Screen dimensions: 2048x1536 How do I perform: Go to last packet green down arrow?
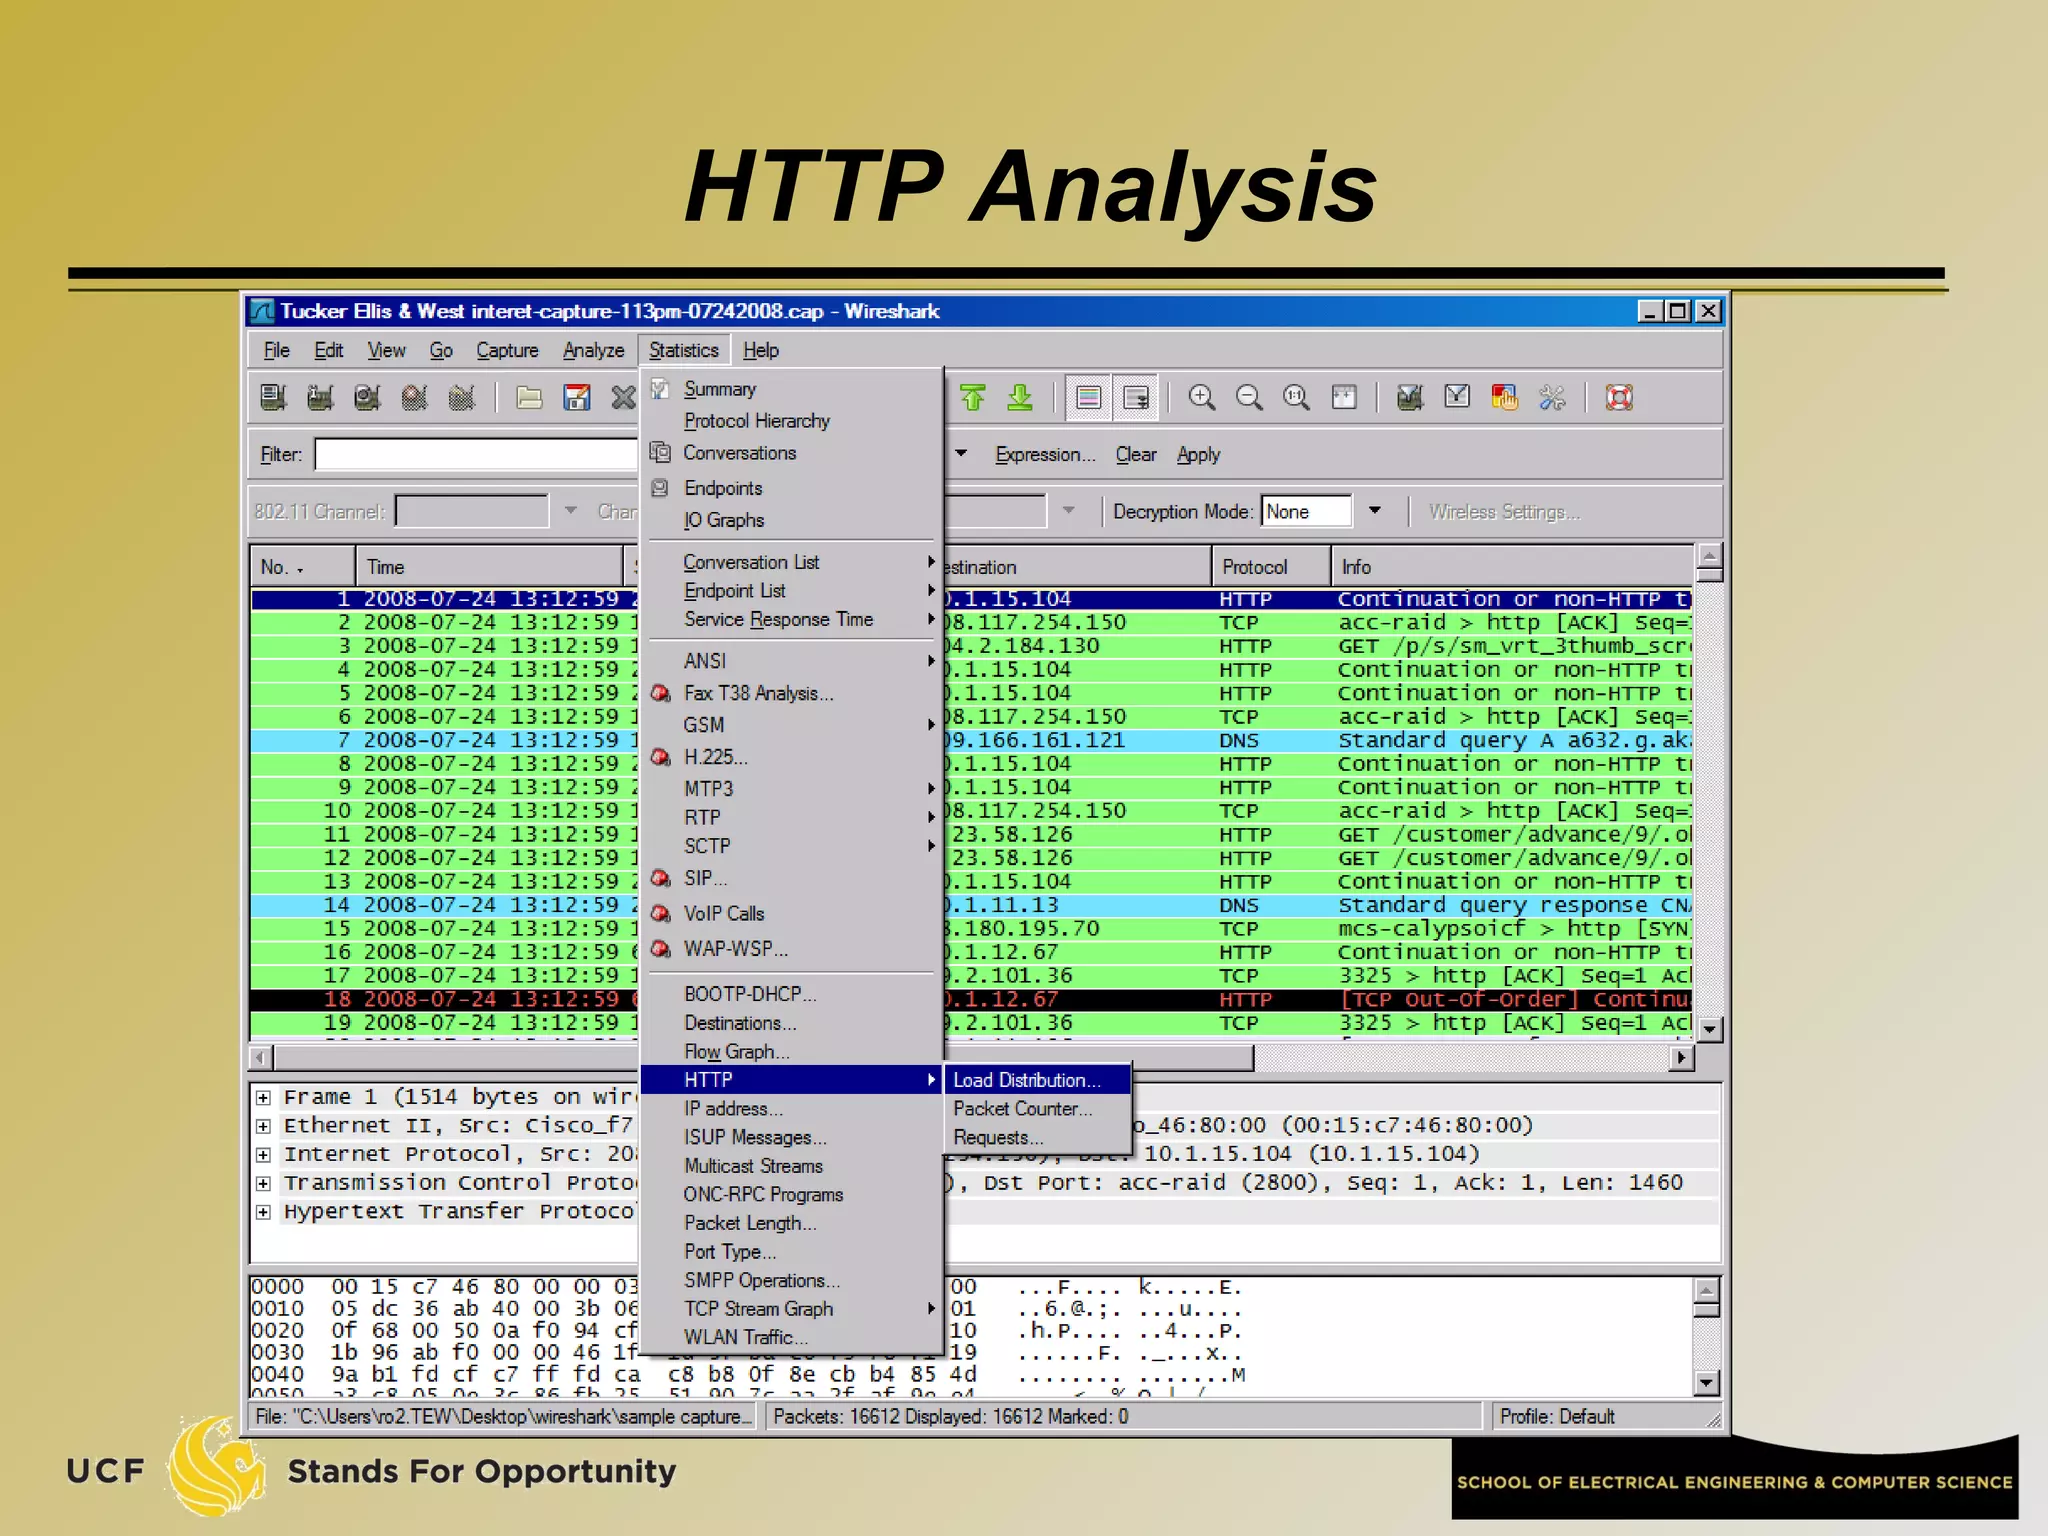coord(1020,398)
